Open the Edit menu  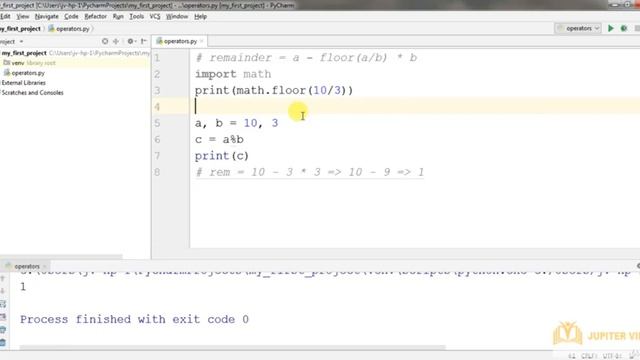click(5, 16)
